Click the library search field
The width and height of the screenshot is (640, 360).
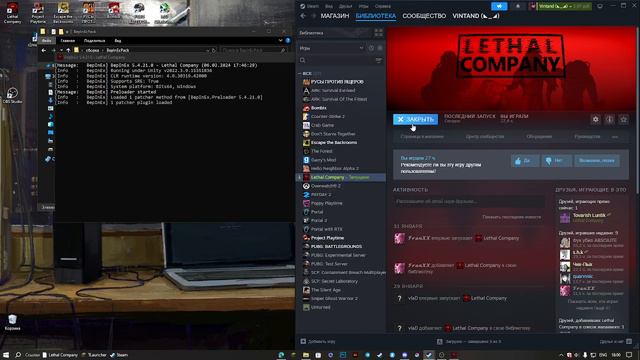click(337, 60)
